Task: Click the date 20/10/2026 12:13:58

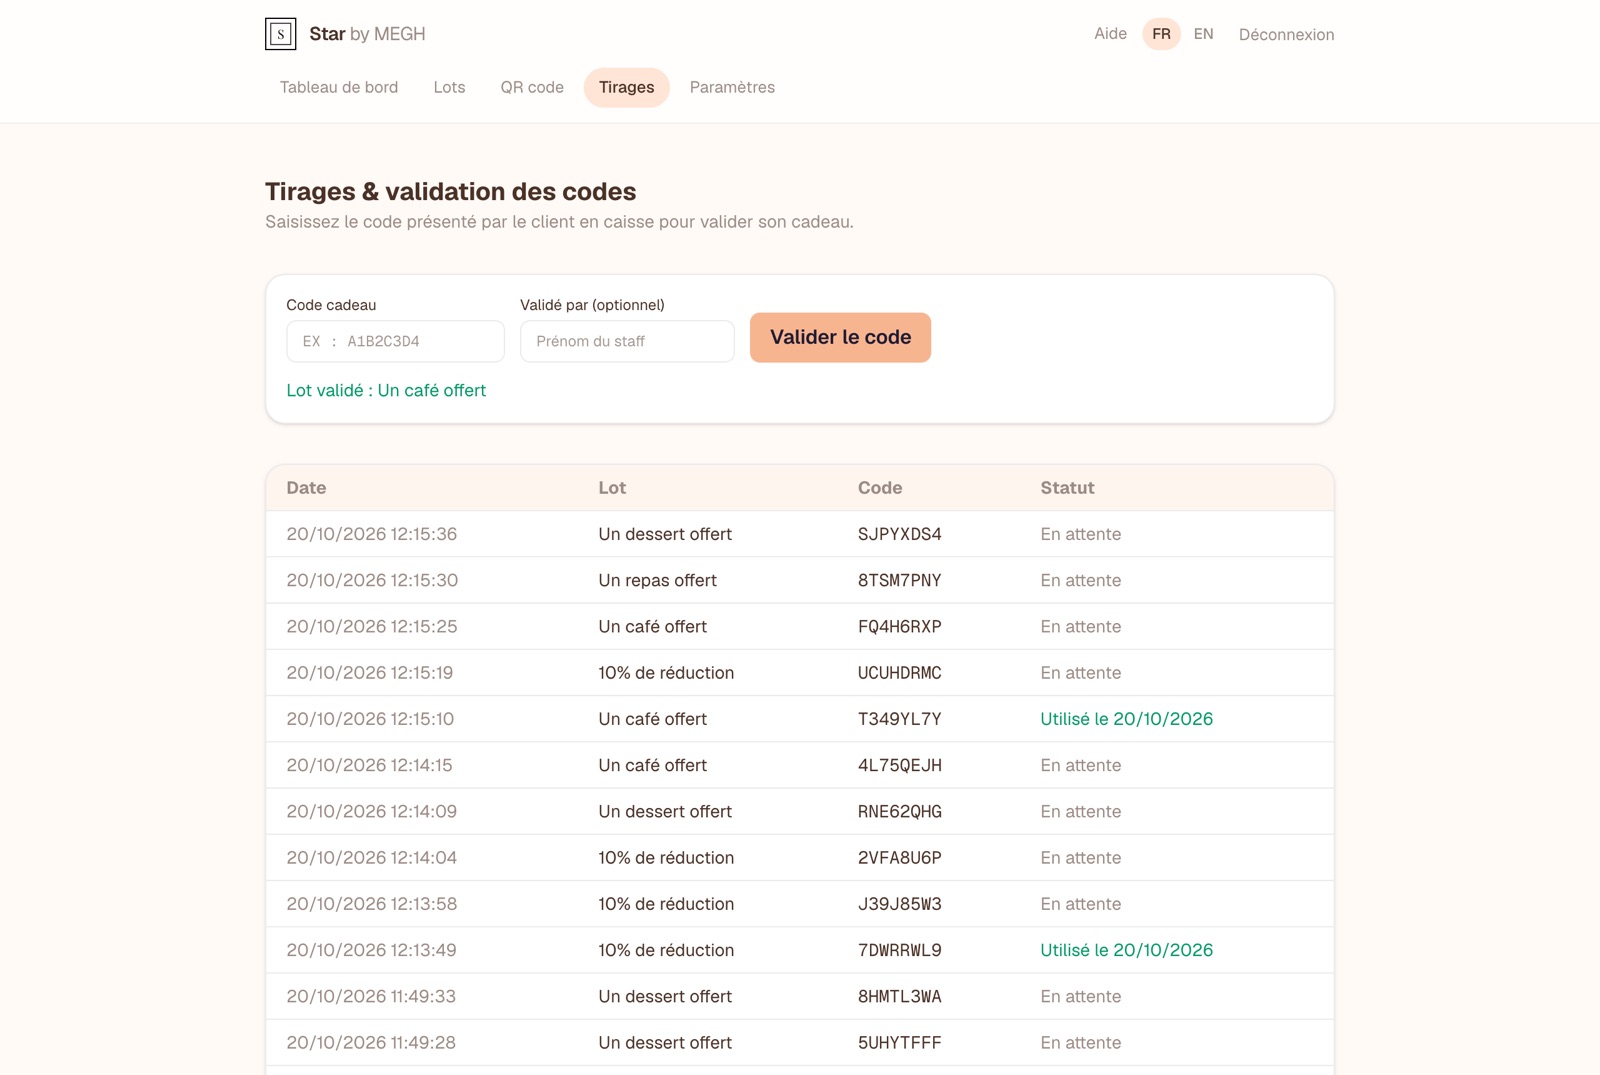Action: (x=372, y=904)
